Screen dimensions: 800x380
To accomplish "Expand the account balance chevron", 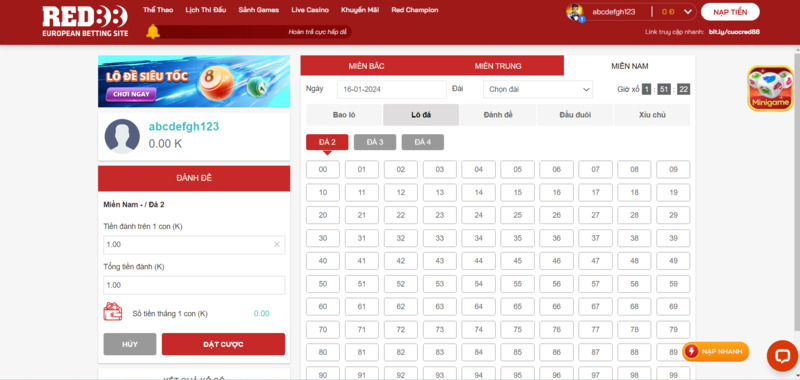I will 688,12.
